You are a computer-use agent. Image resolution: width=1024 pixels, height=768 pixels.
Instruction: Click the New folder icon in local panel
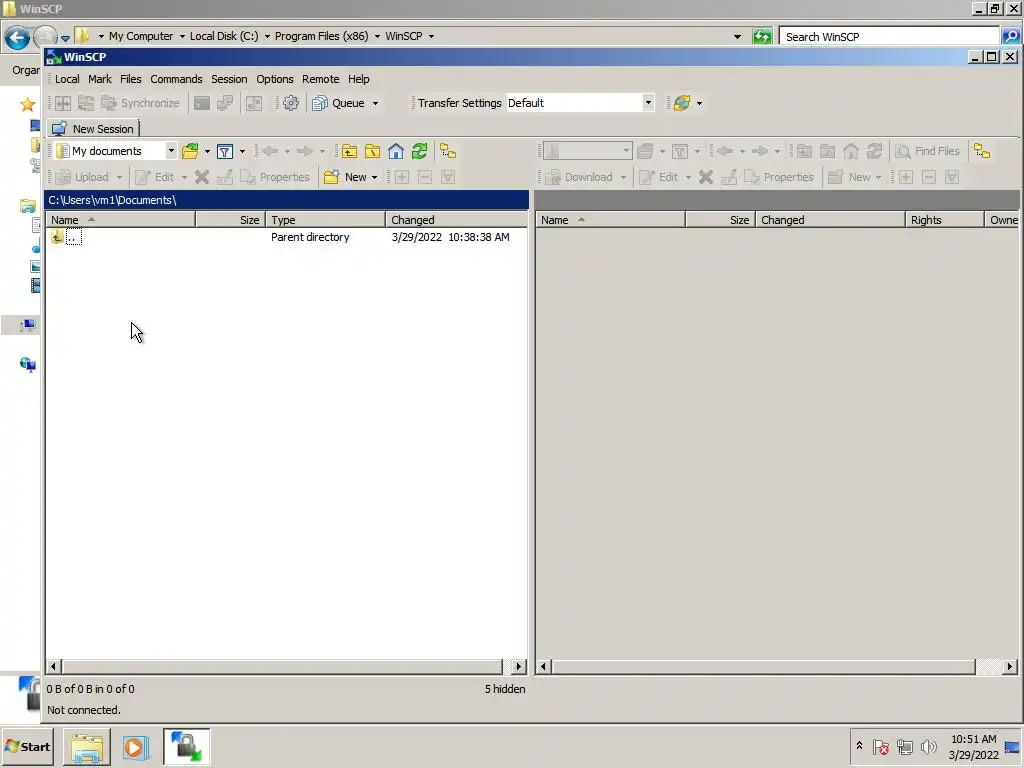pos(332,177)
